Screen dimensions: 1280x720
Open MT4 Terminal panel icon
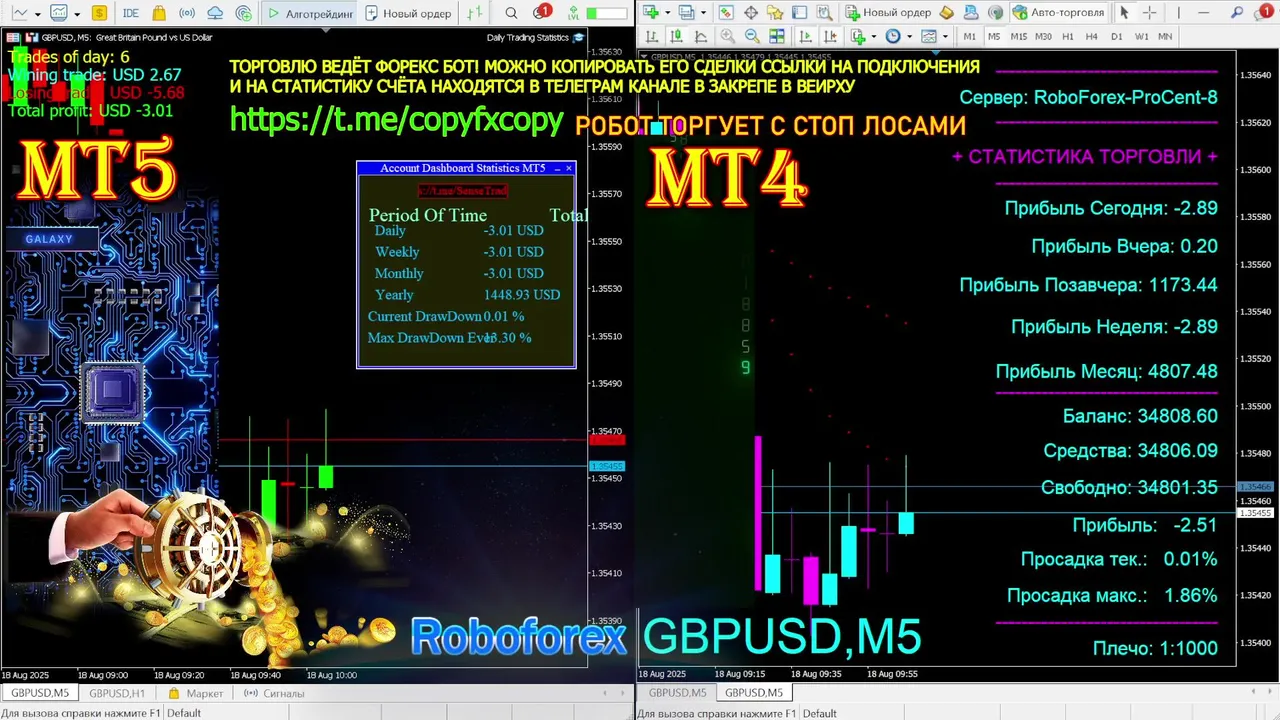pos(799,13)
